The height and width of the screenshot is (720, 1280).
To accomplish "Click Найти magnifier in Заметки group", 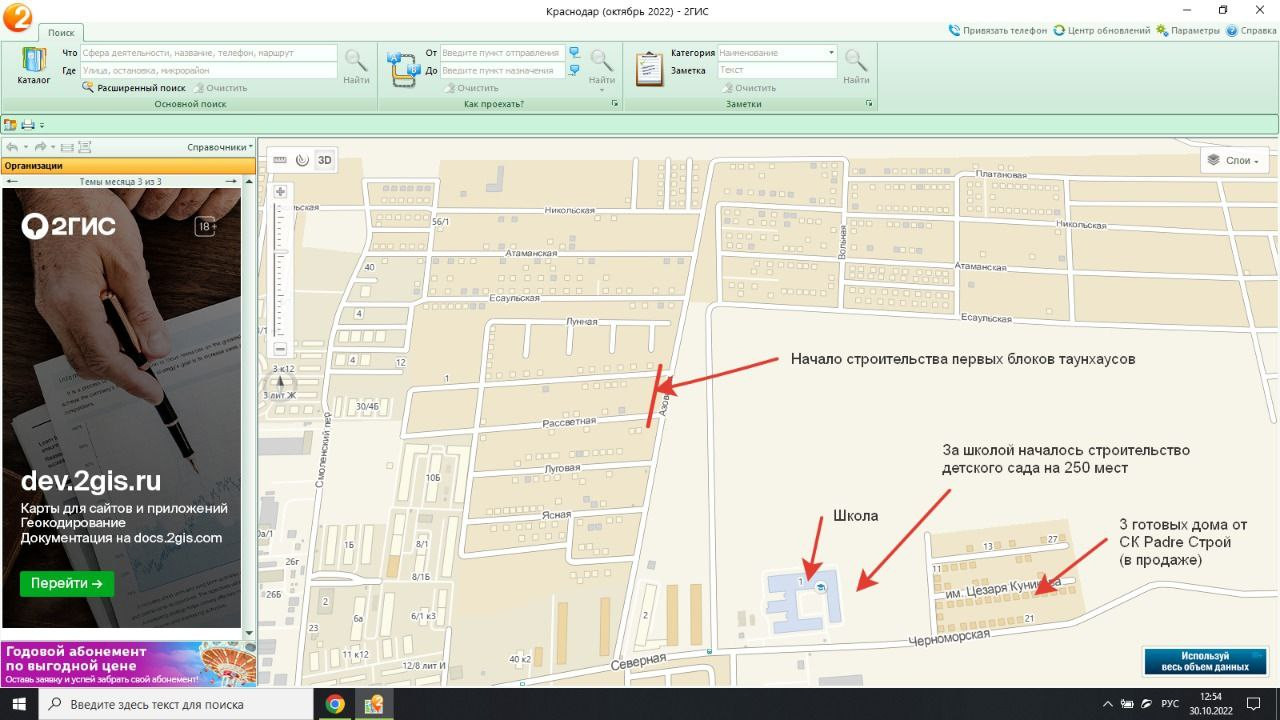I will 856,66.
